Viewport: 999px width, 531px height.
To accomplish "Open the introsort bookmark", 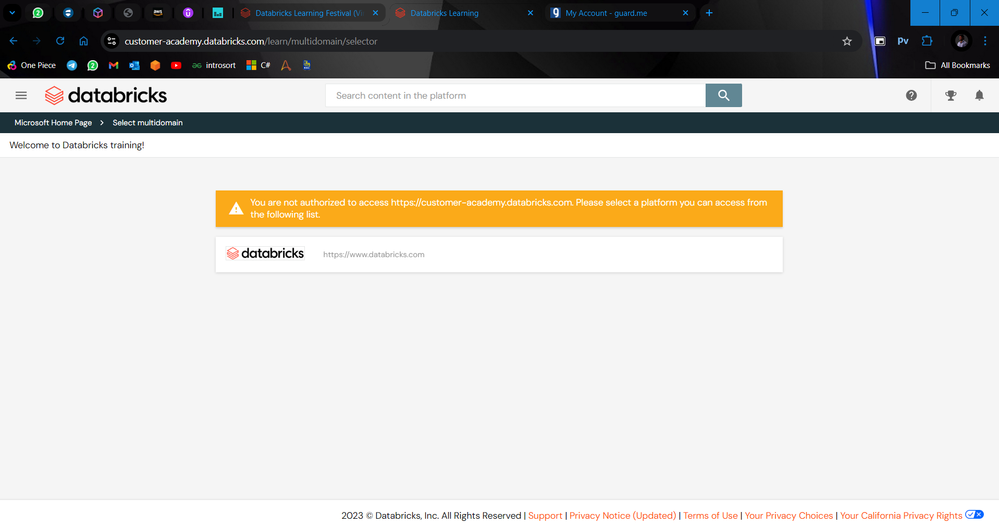I will (x=213, y=65).
